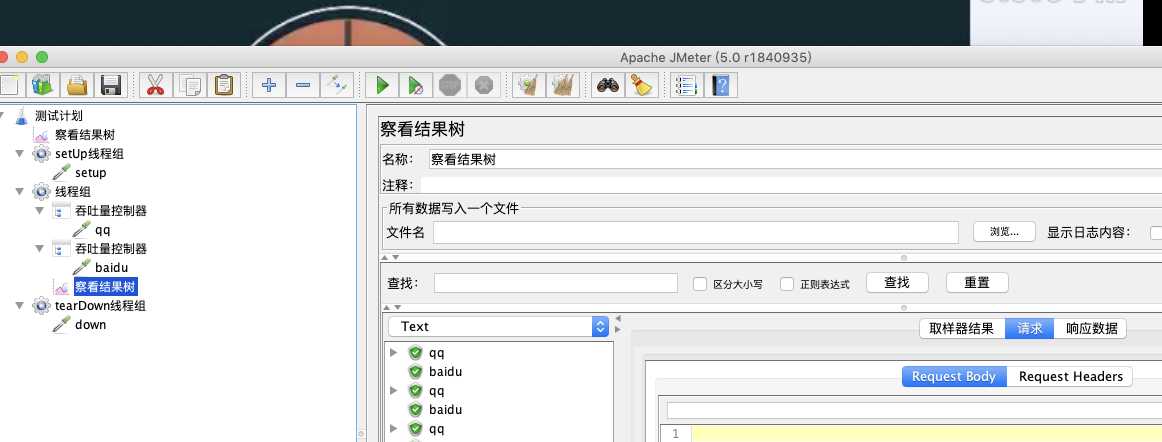
Task: Click the Paste clipboard icon
Action: point(223,85)
